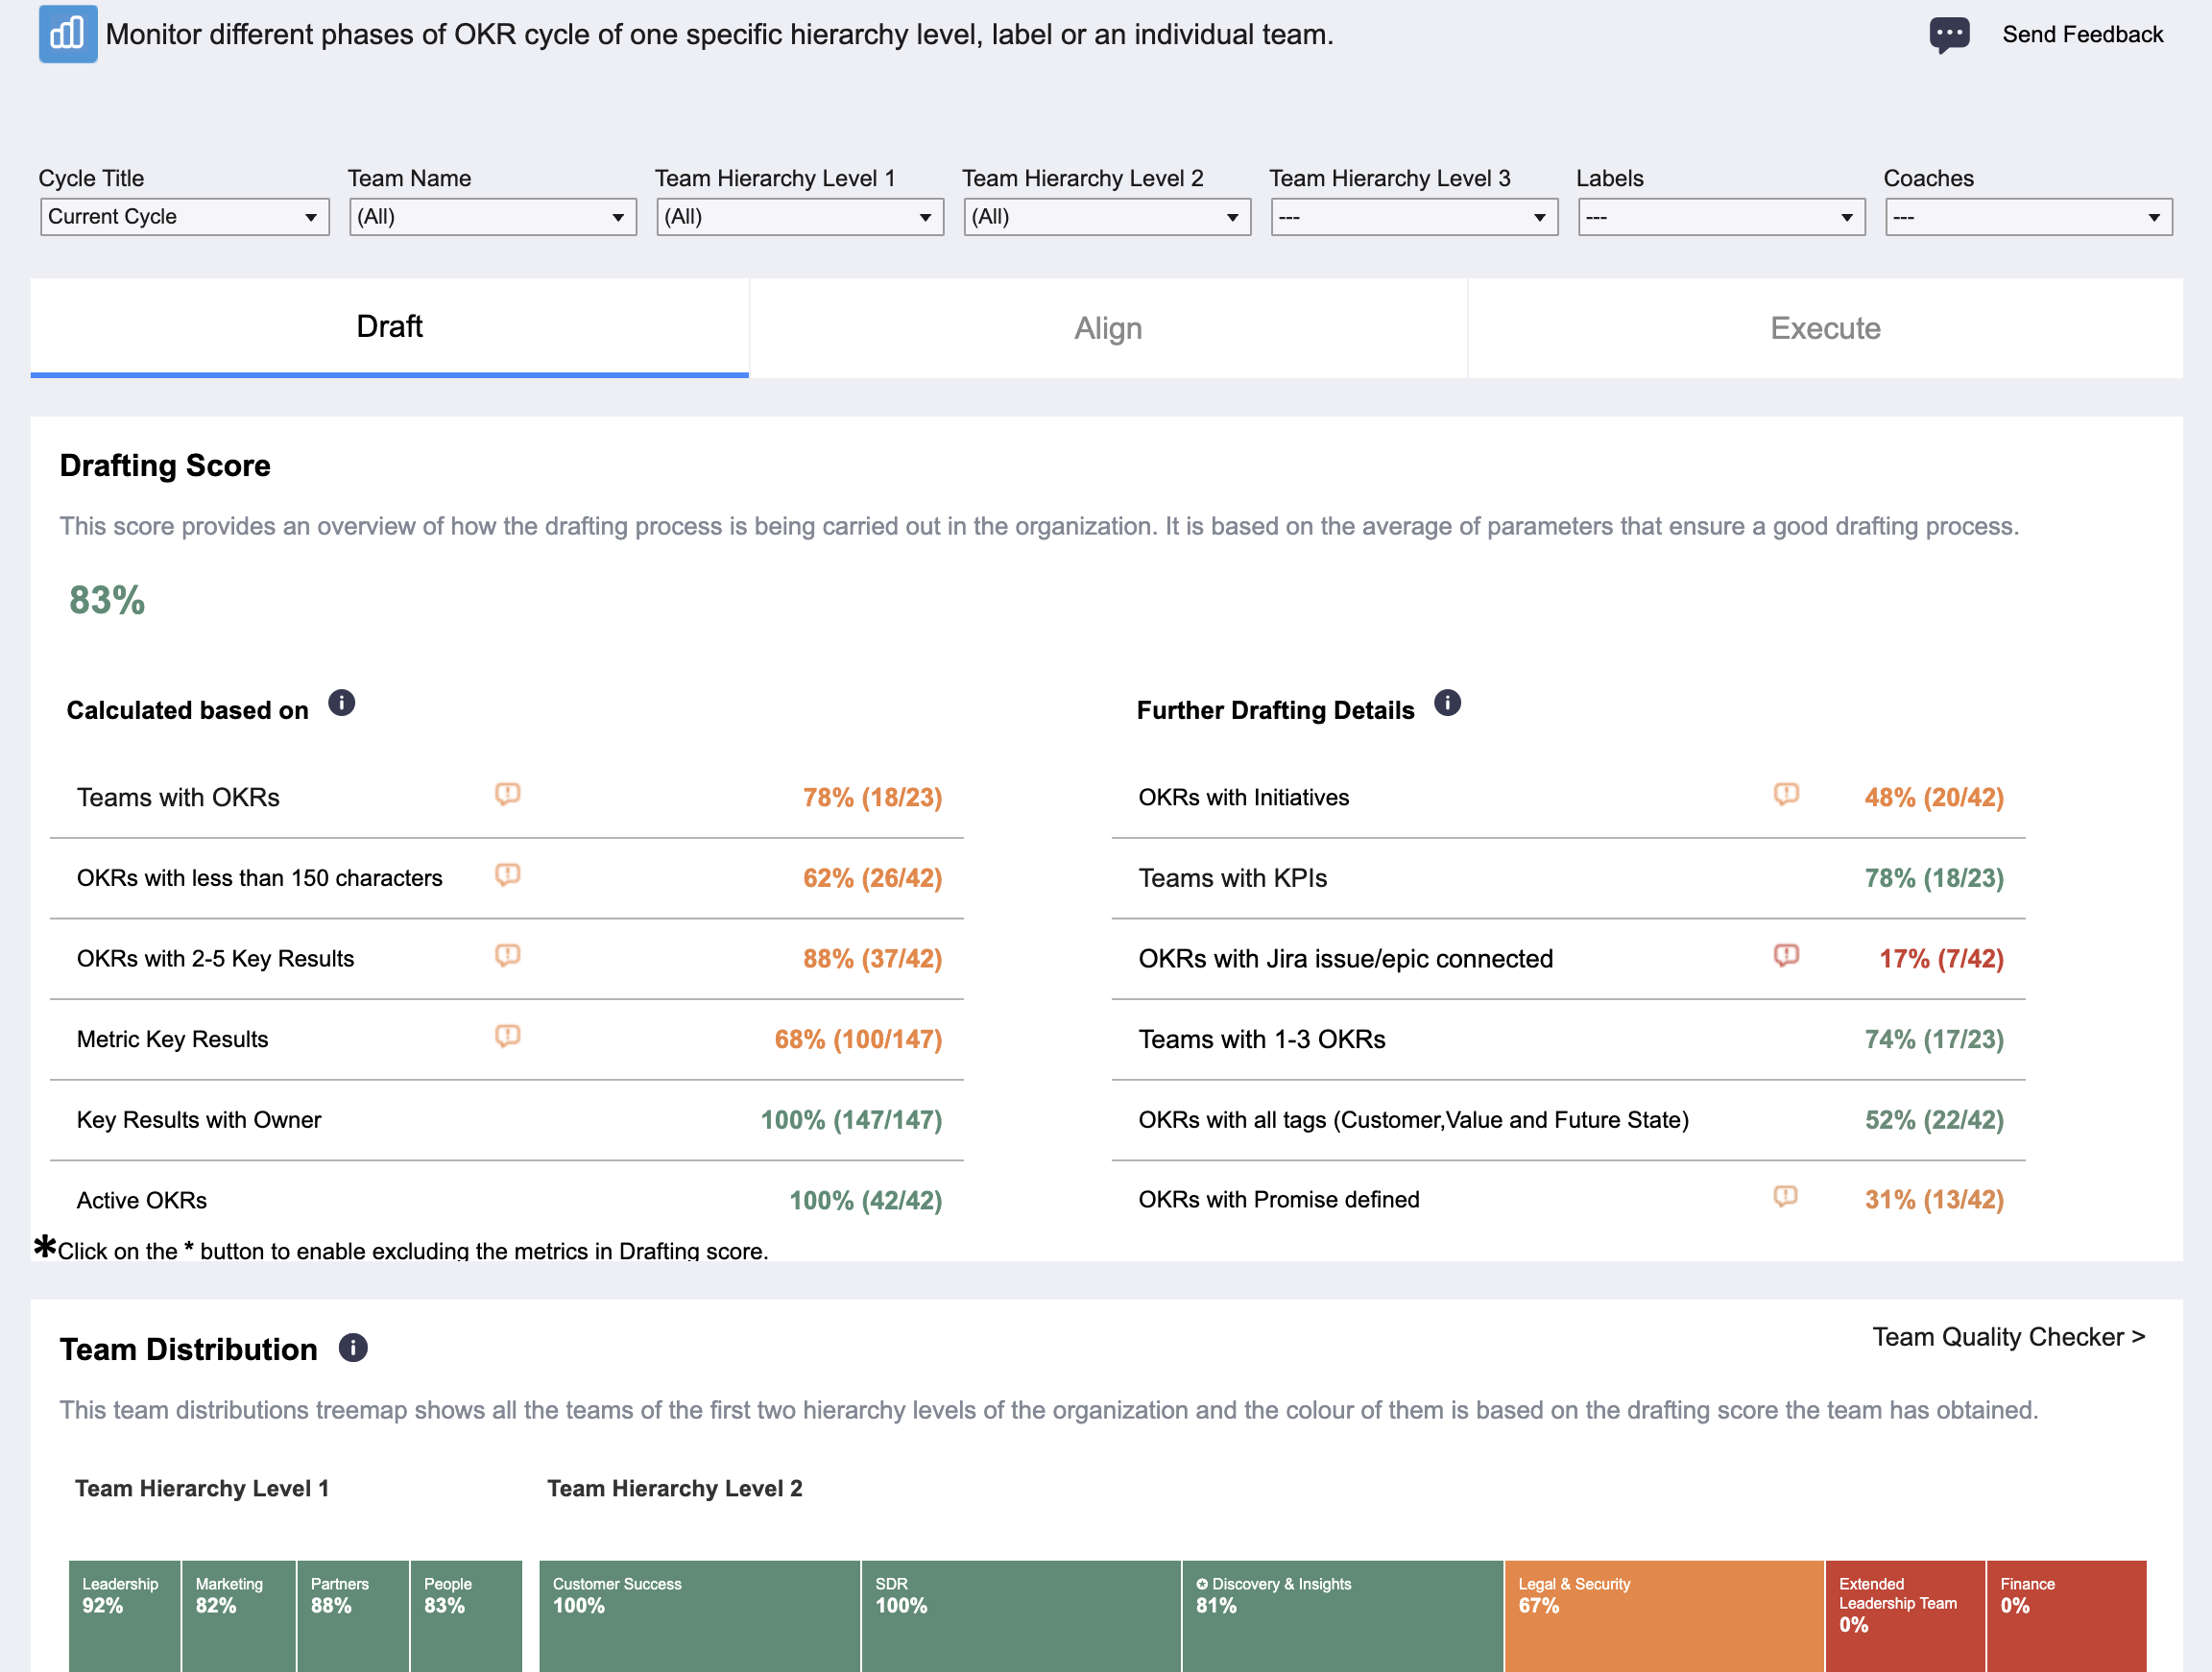Open the Cycle Title dropdown
Image resolution: width=2212 pixels, height=1672 pixels.
[185, 217]
